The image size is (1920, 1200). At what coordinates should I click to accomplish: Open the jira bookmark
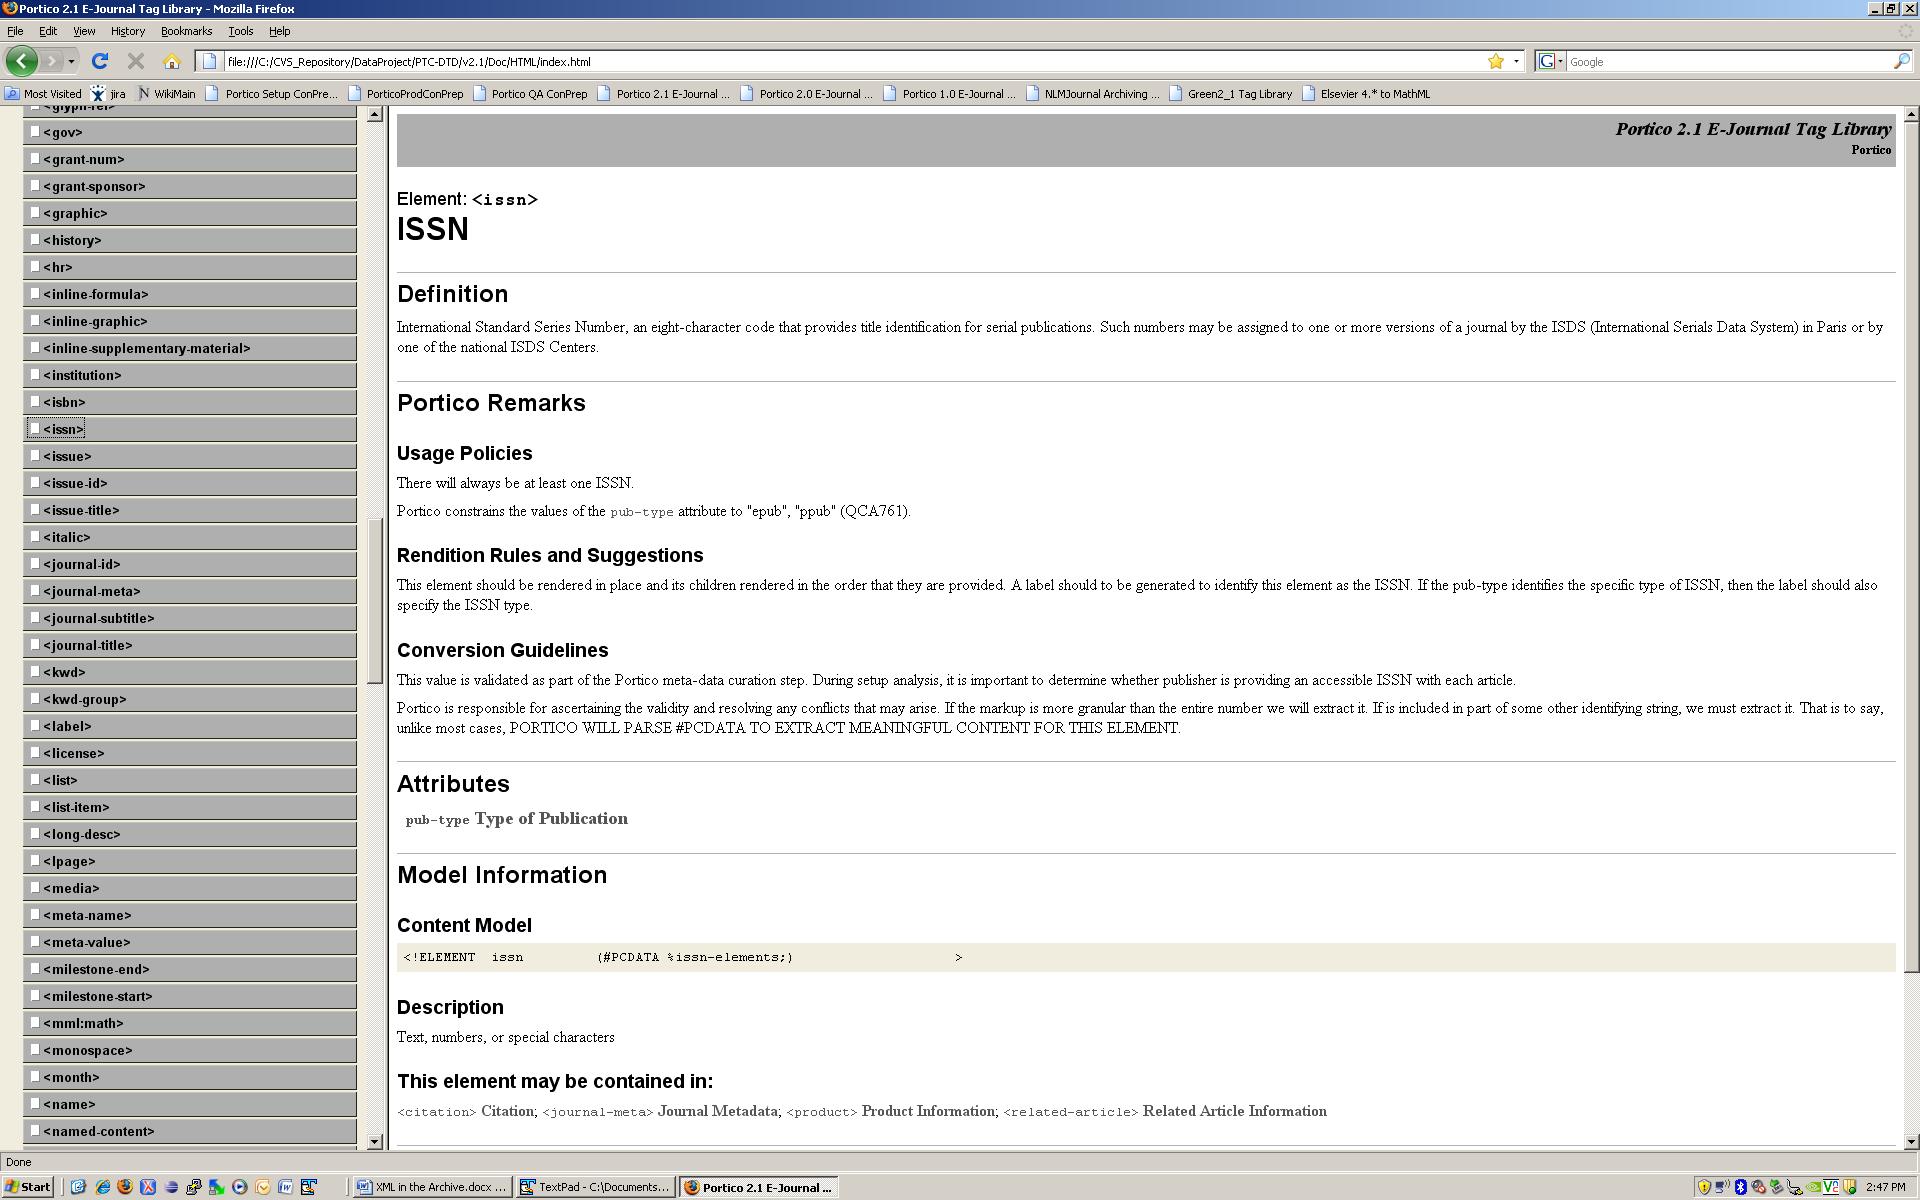(x=108, y=94)
